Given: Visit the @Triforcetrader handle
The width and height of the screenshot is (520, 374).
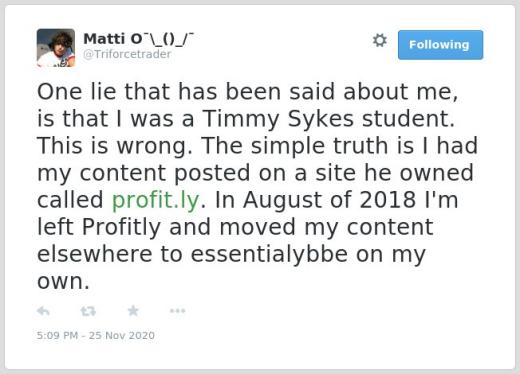Looking at the screenshot, I should [127, 54].
